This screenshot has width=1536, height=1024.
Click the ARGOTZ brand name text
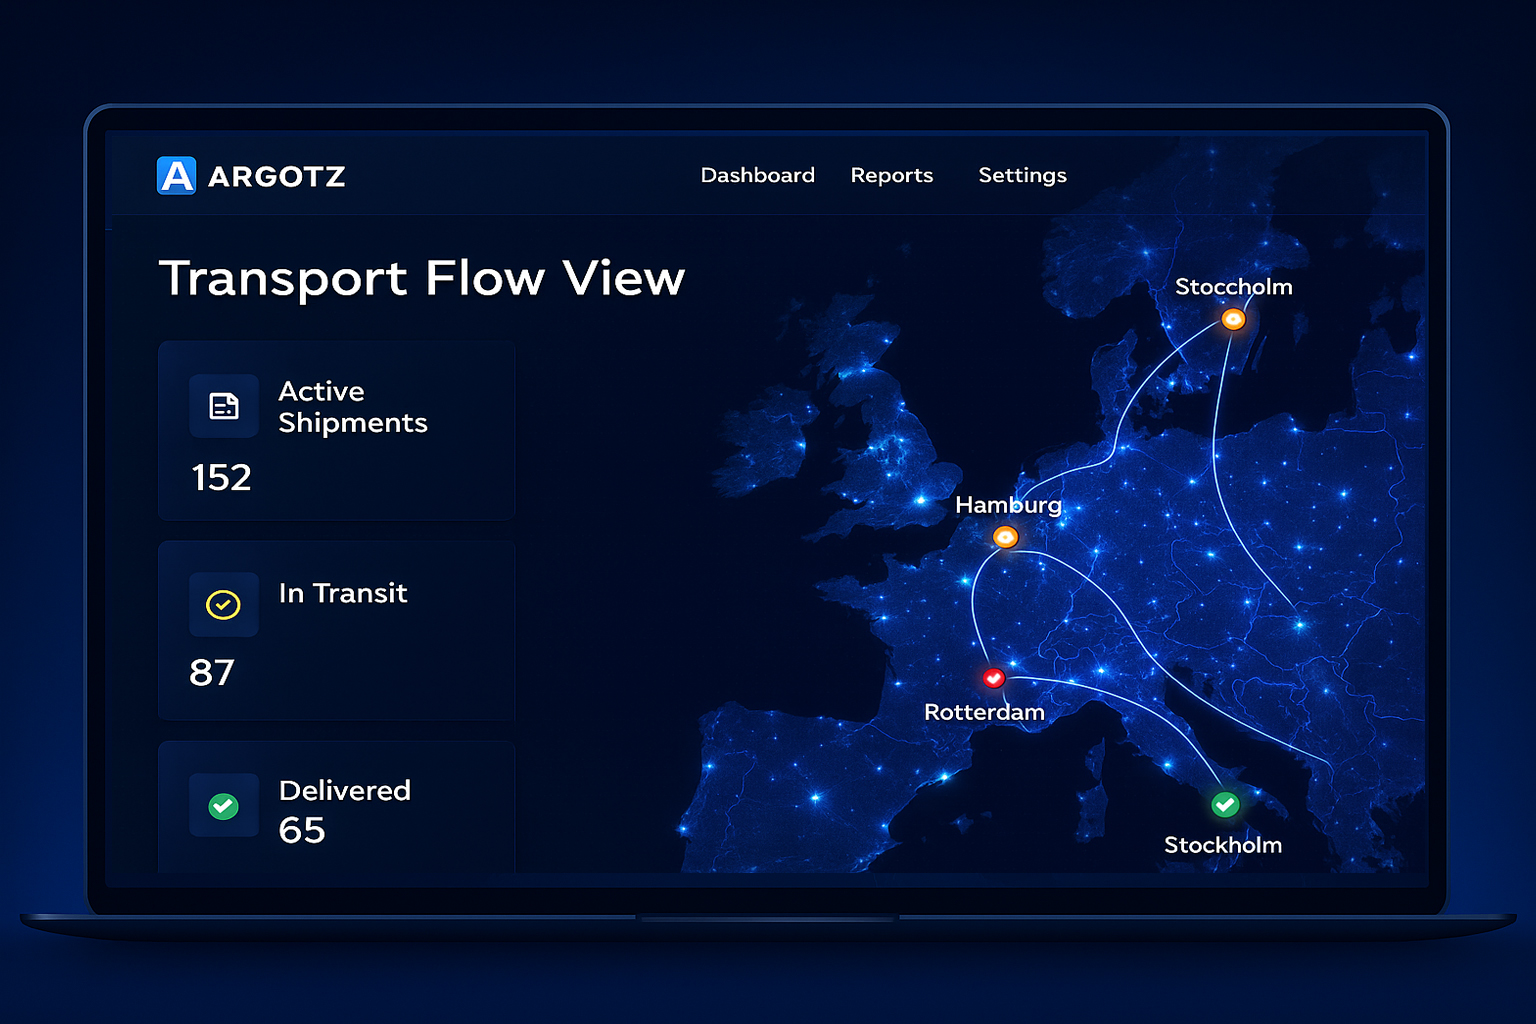pos(277,177)
